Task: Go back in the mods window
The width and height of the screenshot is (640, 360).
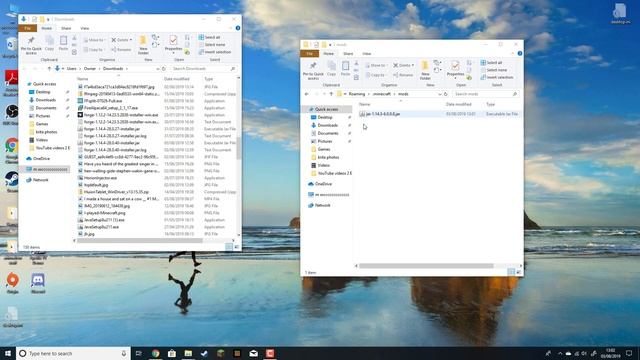Action: click(307, 94)
